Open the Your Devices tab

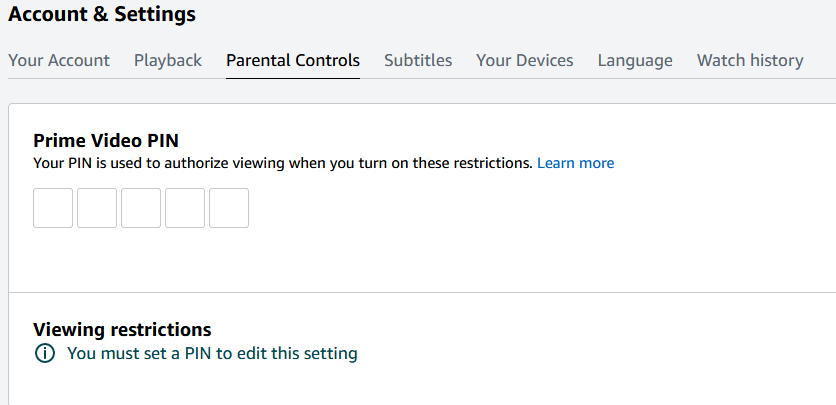click(x=525, y=60)
